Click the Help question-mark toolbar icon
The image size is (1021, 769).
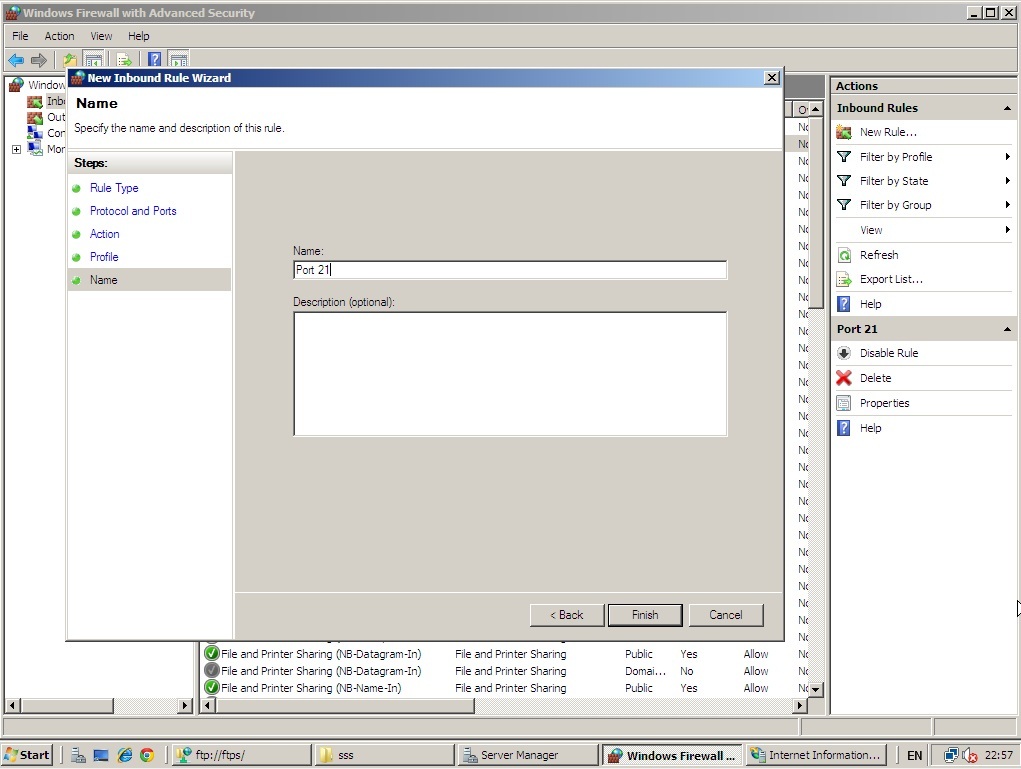tap(154, 60)
